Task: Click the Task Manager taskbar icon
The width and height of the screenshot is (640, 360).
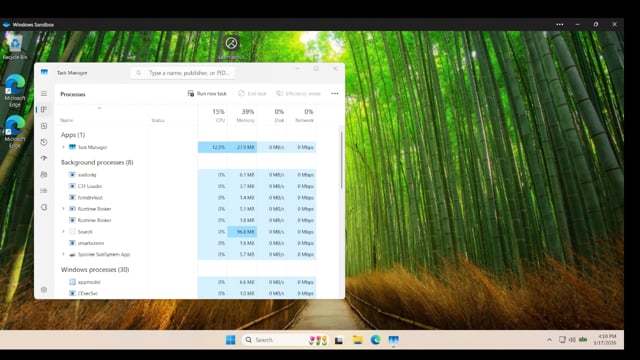Action: (393, 340)
